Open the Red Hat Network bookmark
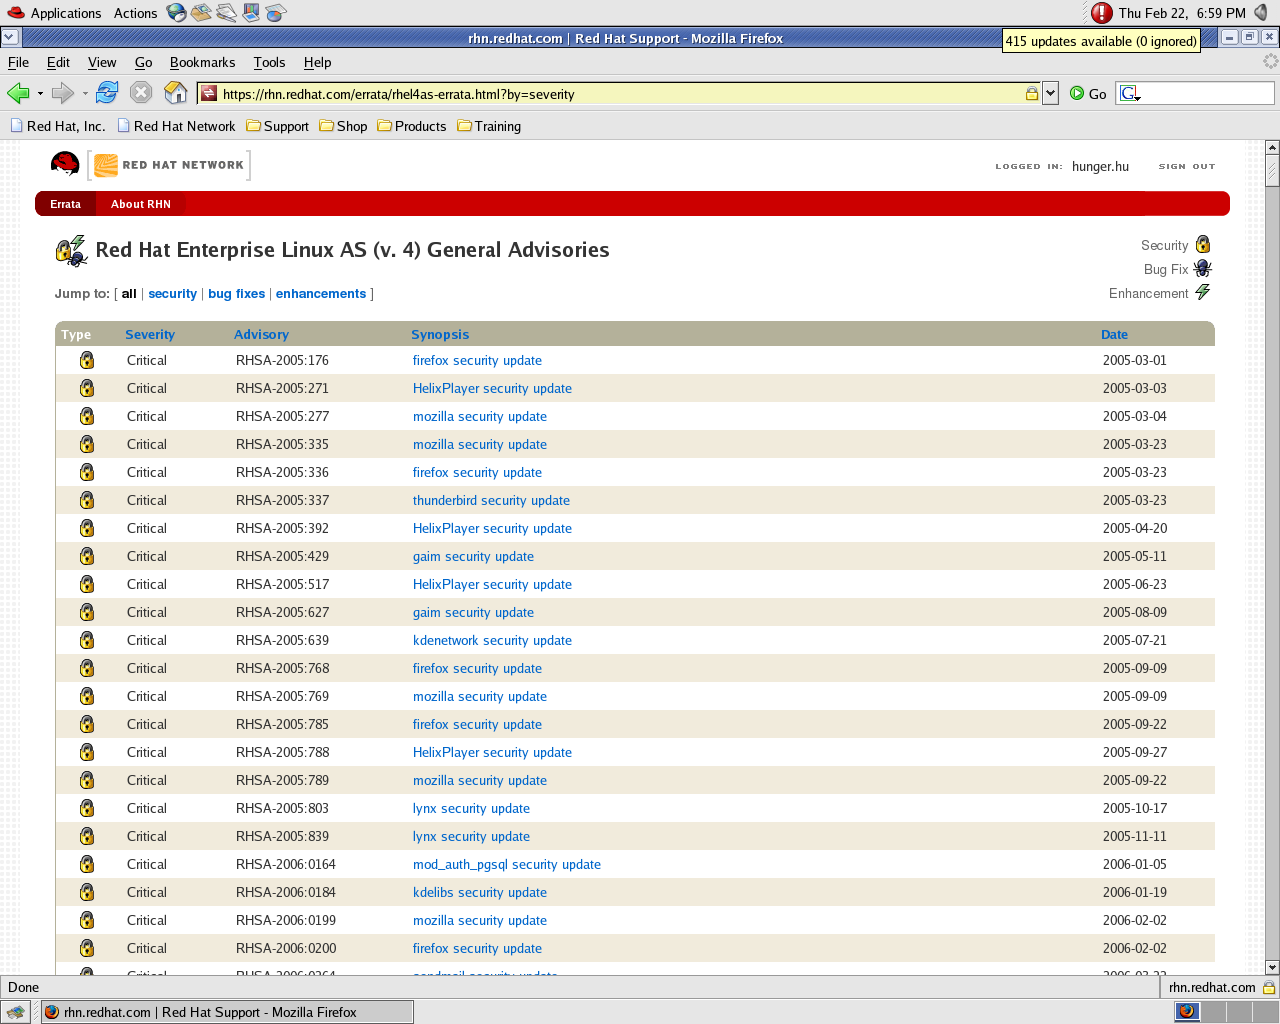This screenshot has height=1024, width=1280. 177,126
